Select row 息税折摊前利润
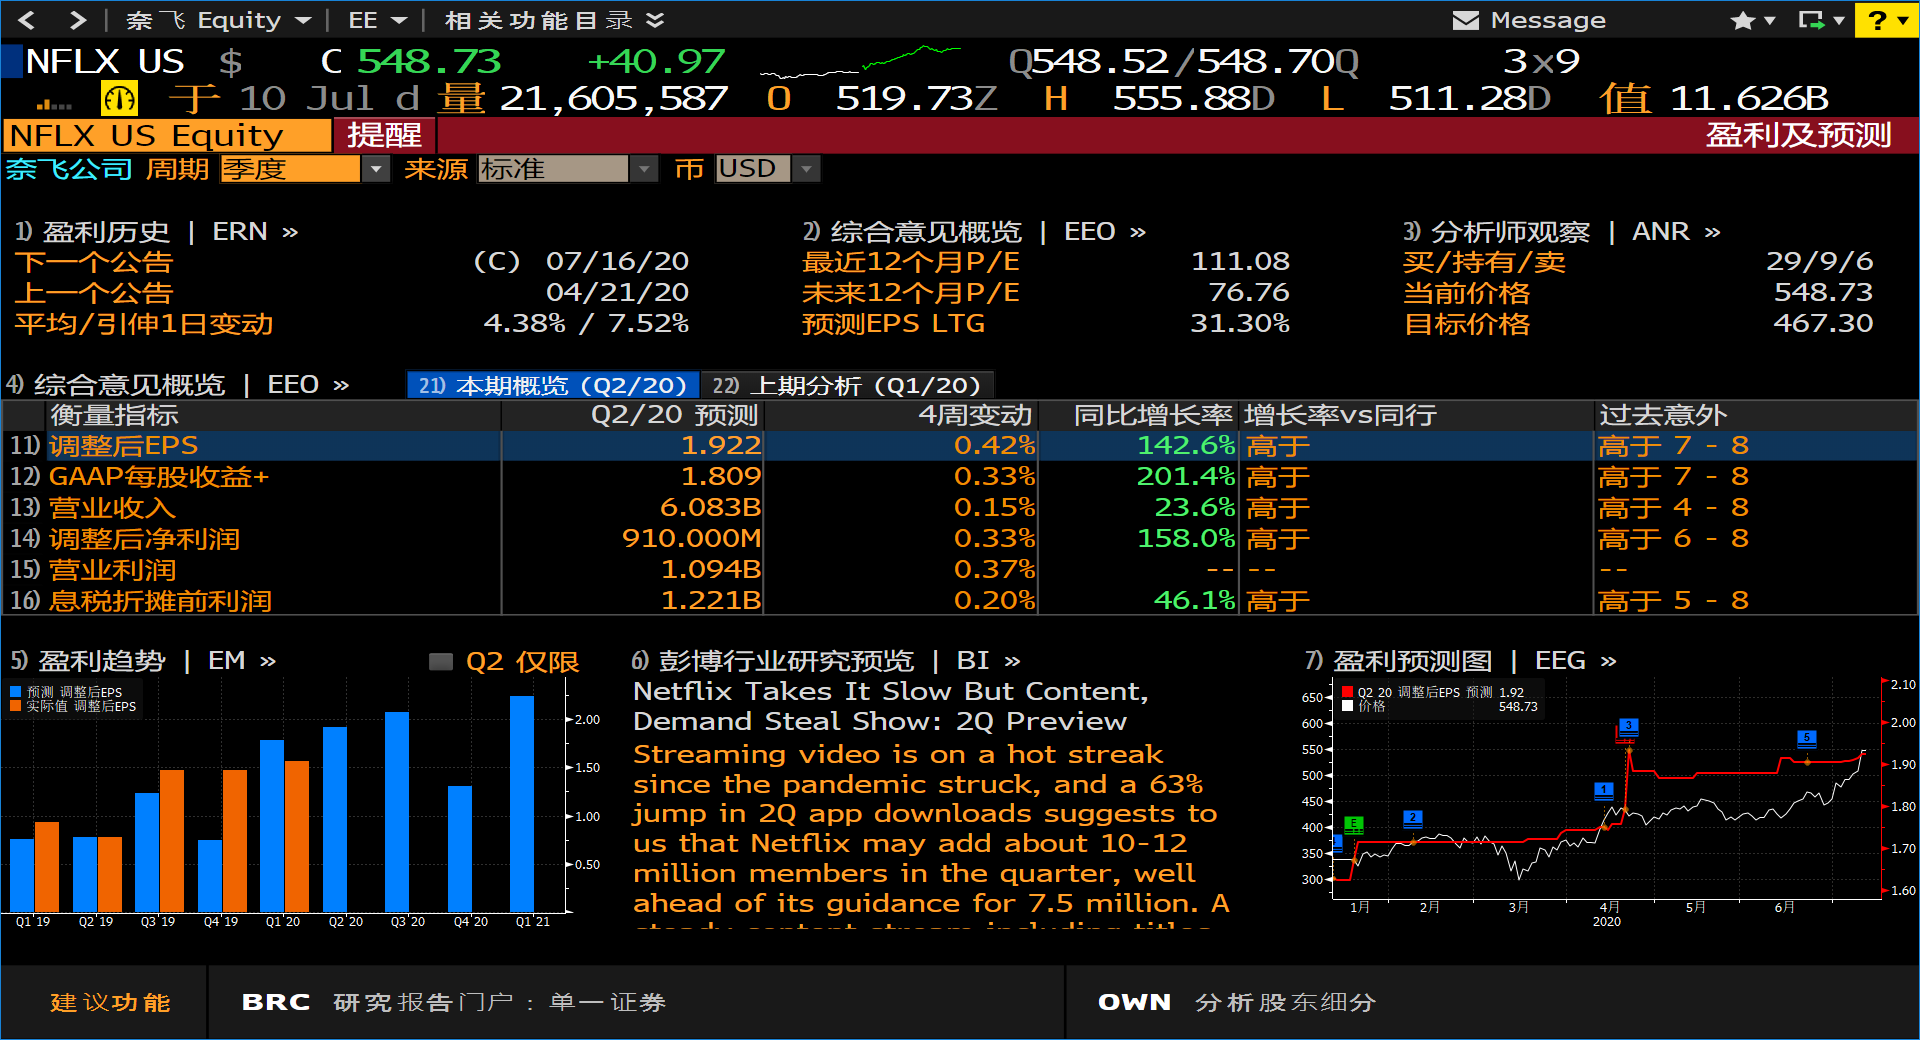Screen dimensions: 1920x1040 pos(959,601)
